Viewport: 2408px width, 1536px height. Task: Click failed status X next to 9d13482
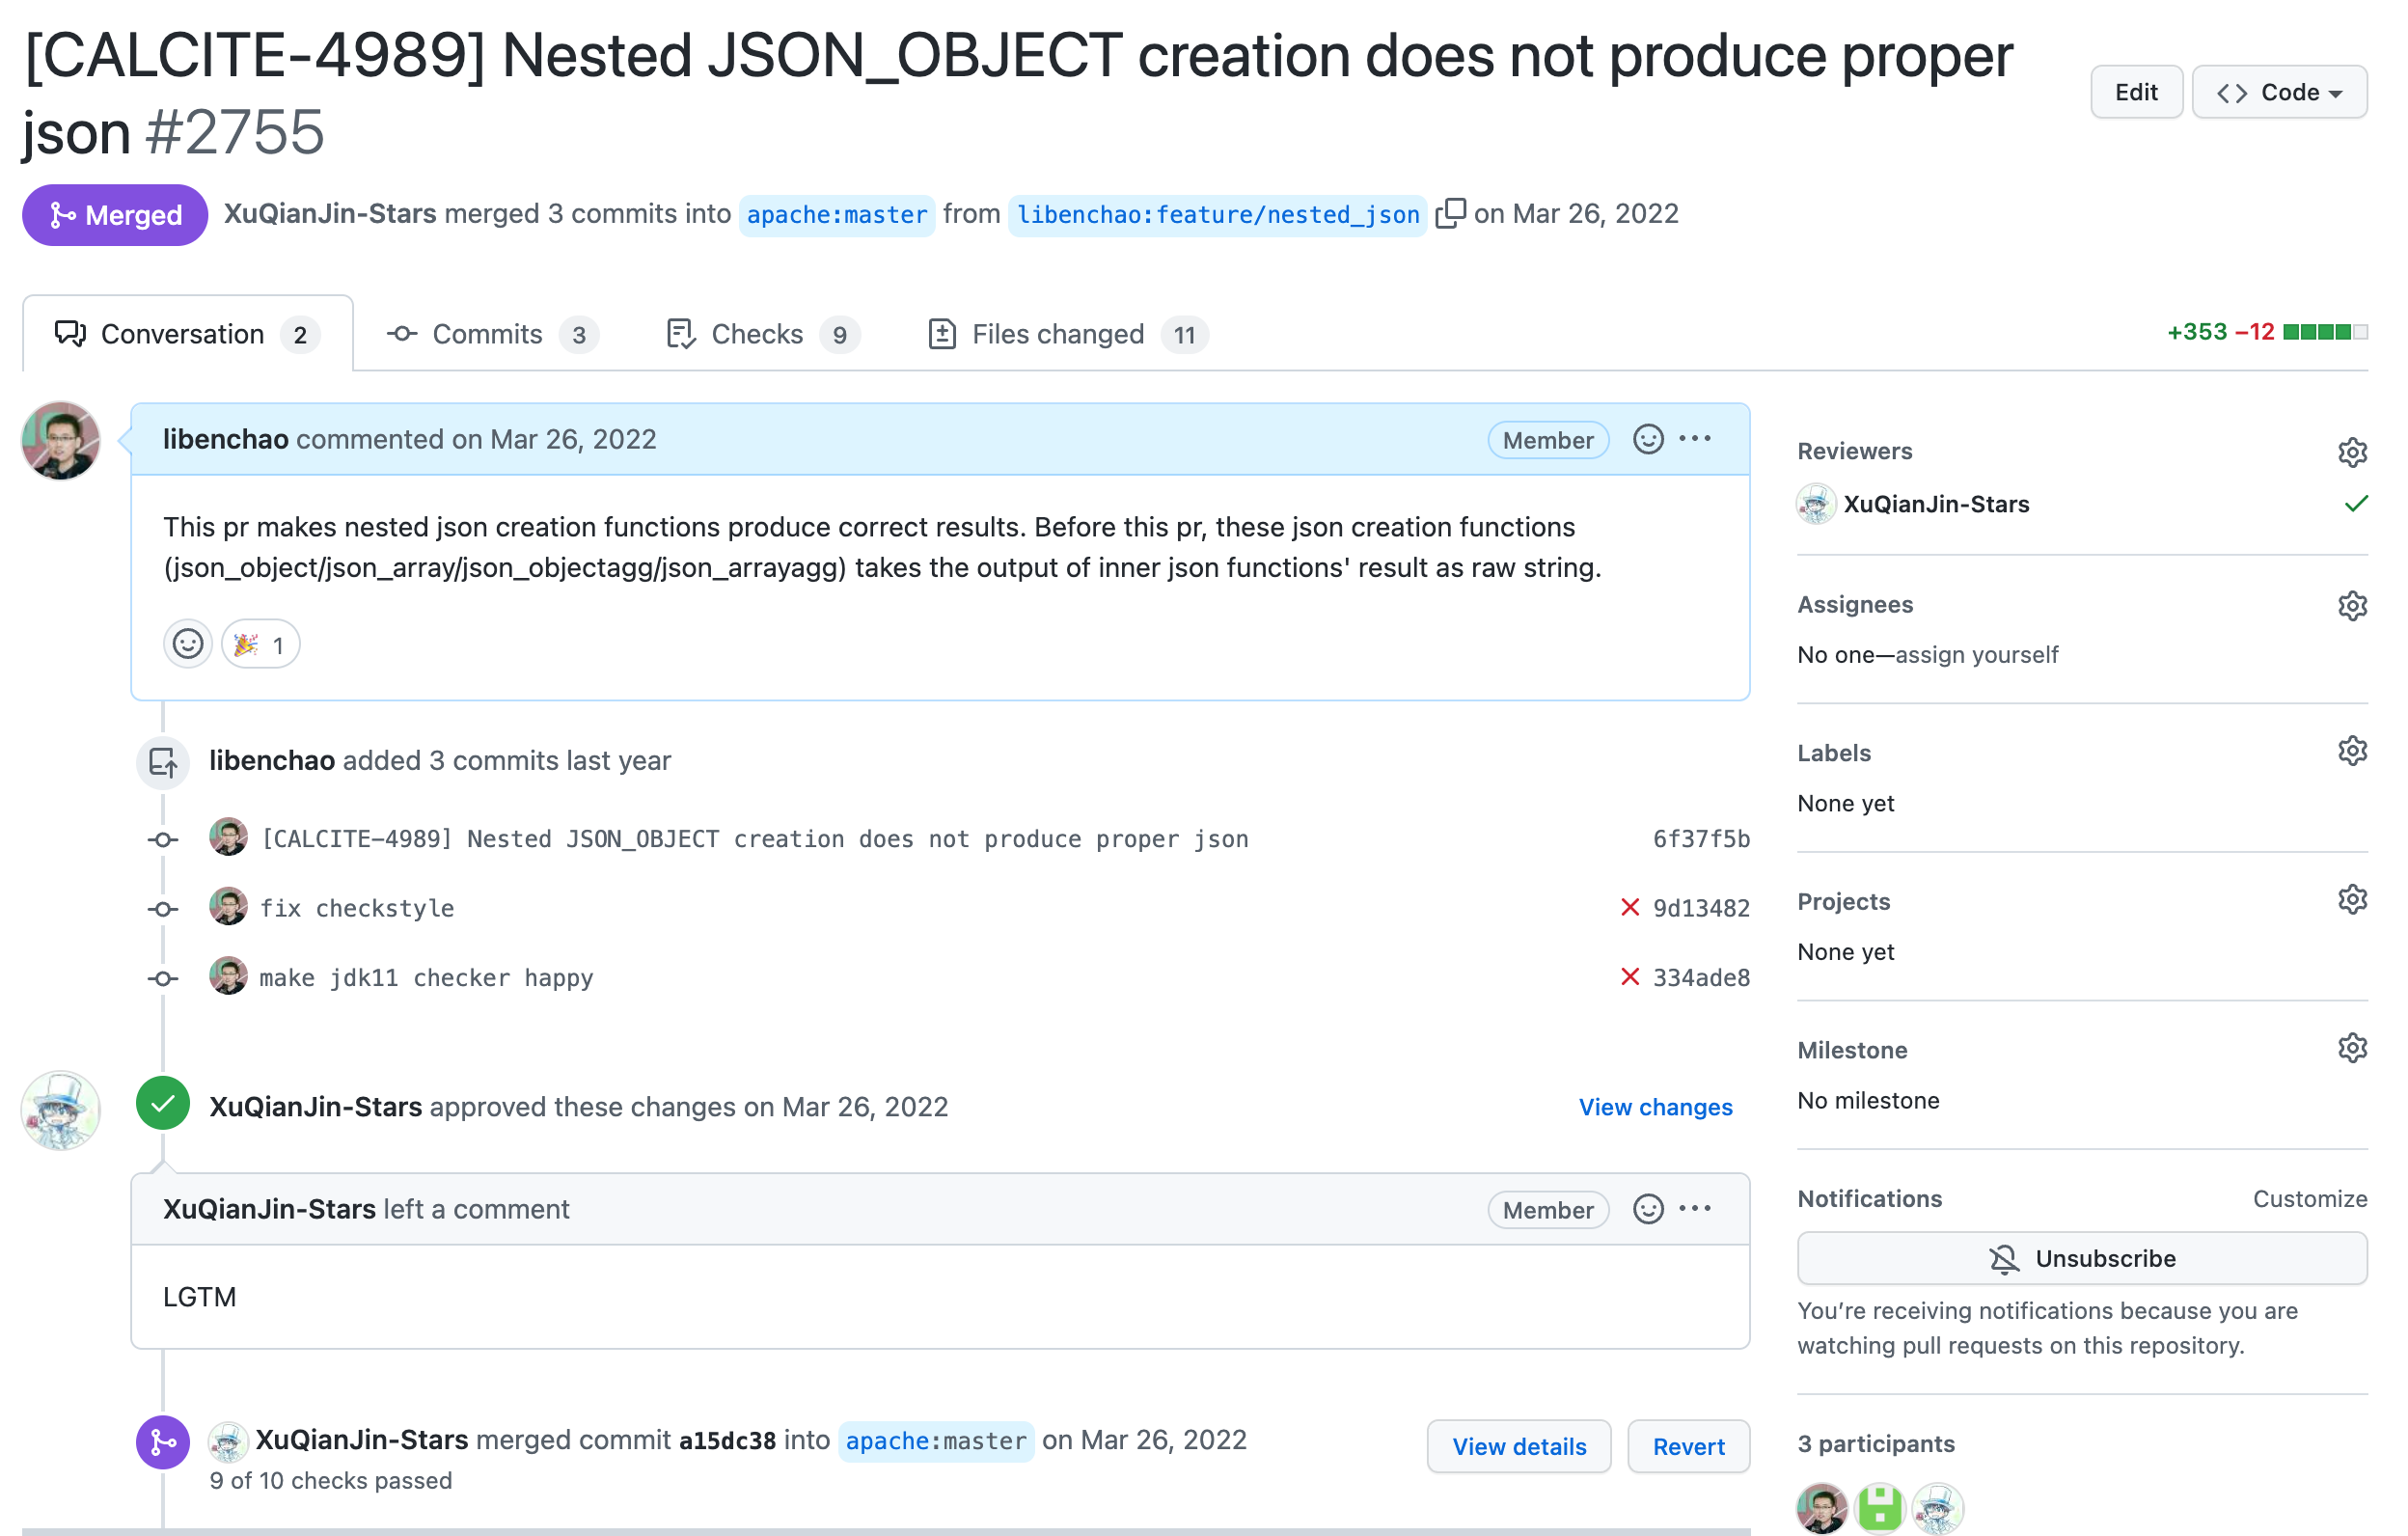pos(1629,908)
